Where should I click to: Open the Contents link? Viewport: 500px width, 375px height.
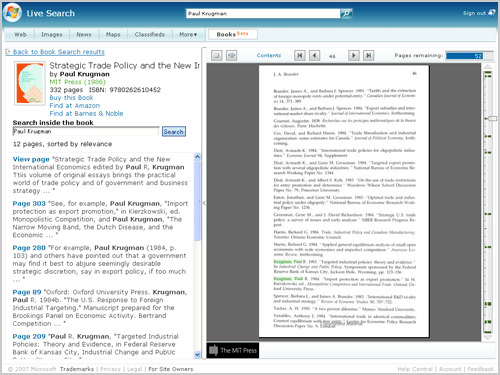(x=269, y=55)
